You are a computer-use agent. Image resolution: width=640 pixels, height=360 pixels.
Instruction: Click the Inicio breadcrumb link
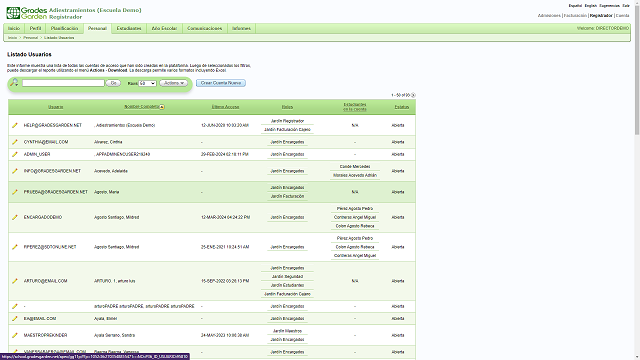pos(13,38)
